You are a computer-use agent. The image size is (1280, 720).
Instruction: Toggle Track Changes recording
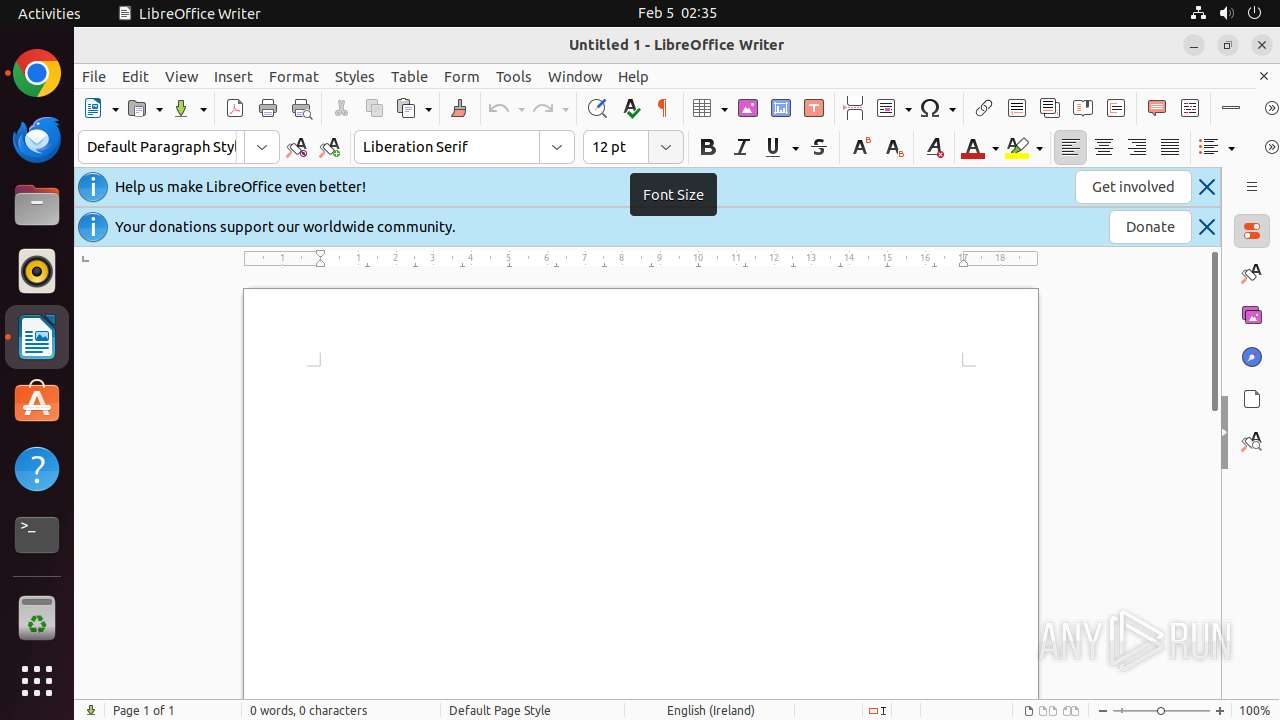tap(1190, 109)
